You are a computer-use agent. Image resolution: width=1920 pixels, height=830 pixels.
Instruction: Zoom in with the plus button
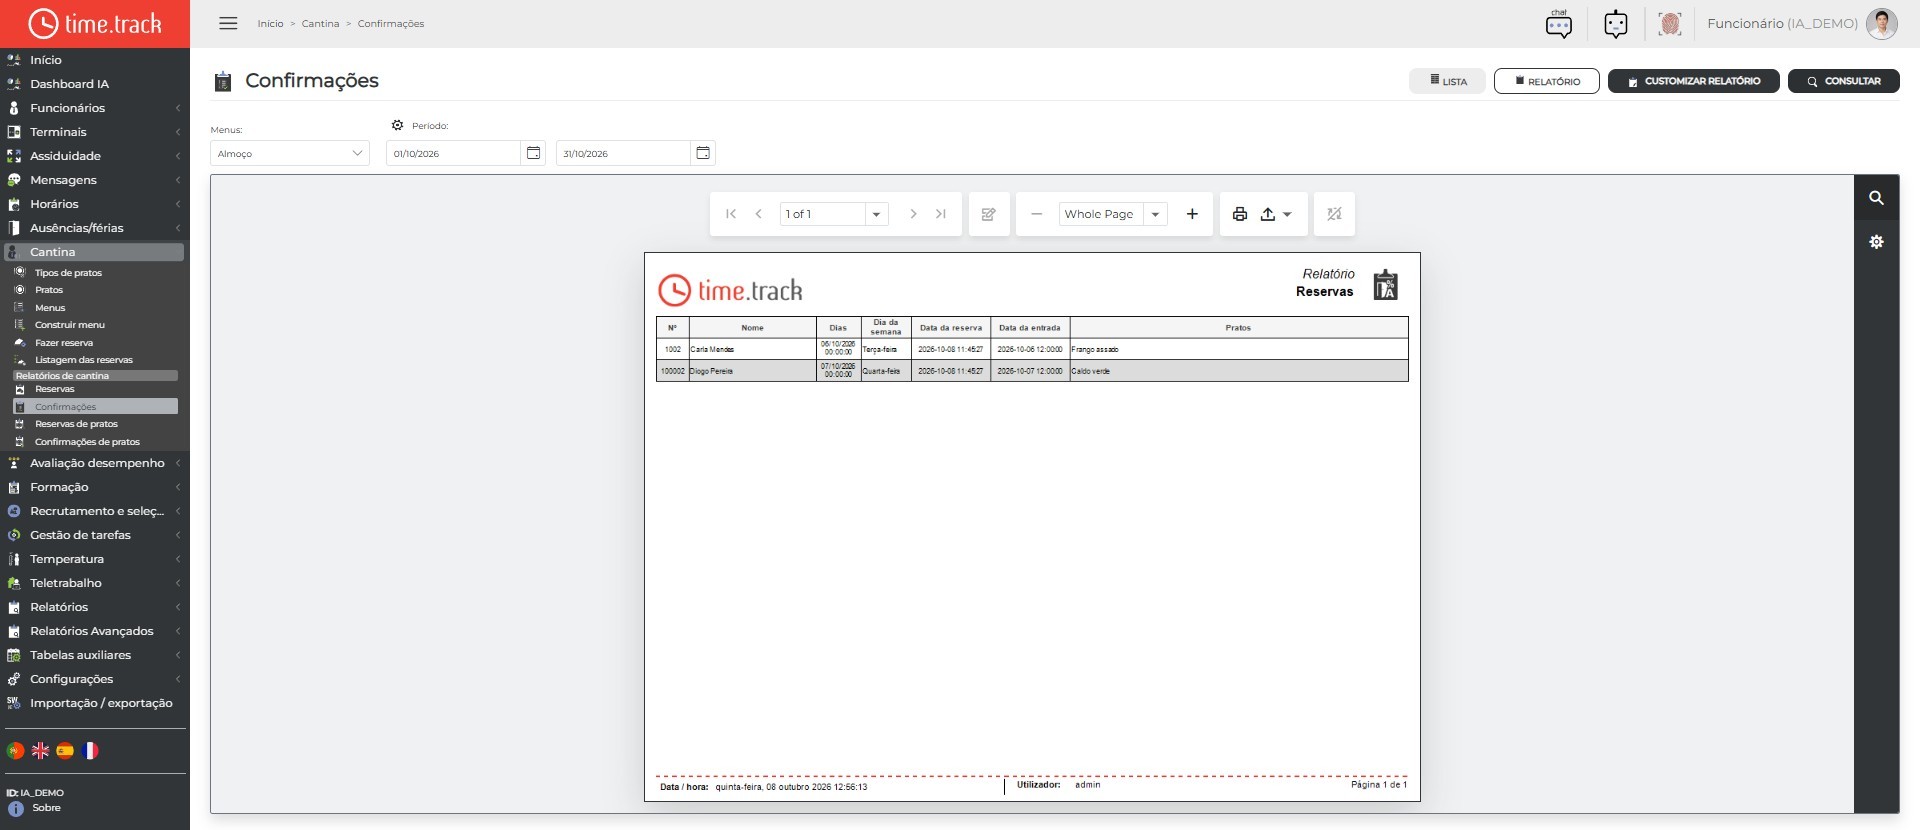point(1192,214)
